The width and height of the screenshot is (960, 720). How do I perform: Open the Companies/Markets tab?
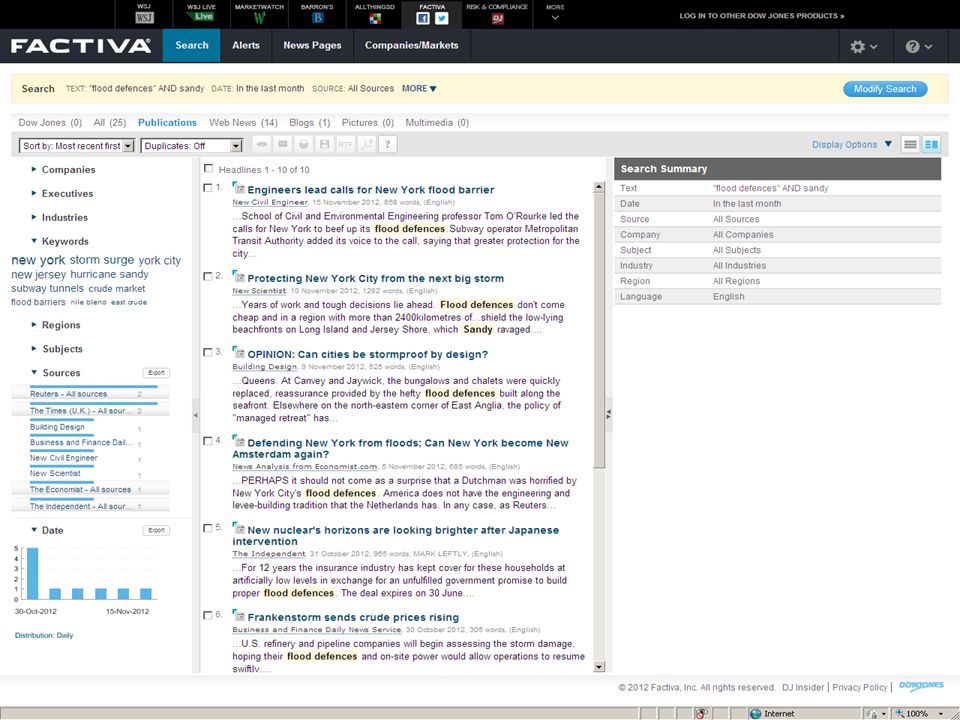[x=411, y=45]
